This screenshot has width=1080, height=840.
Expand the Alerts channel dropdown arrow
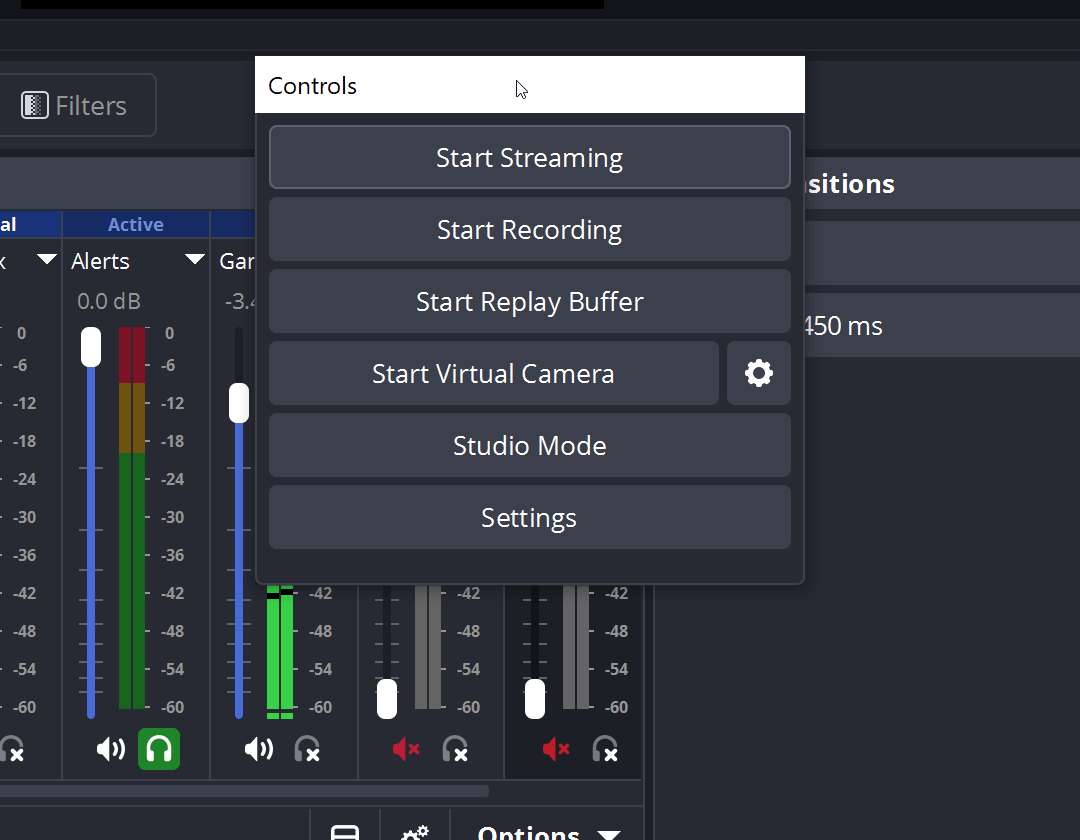[195, 260]
